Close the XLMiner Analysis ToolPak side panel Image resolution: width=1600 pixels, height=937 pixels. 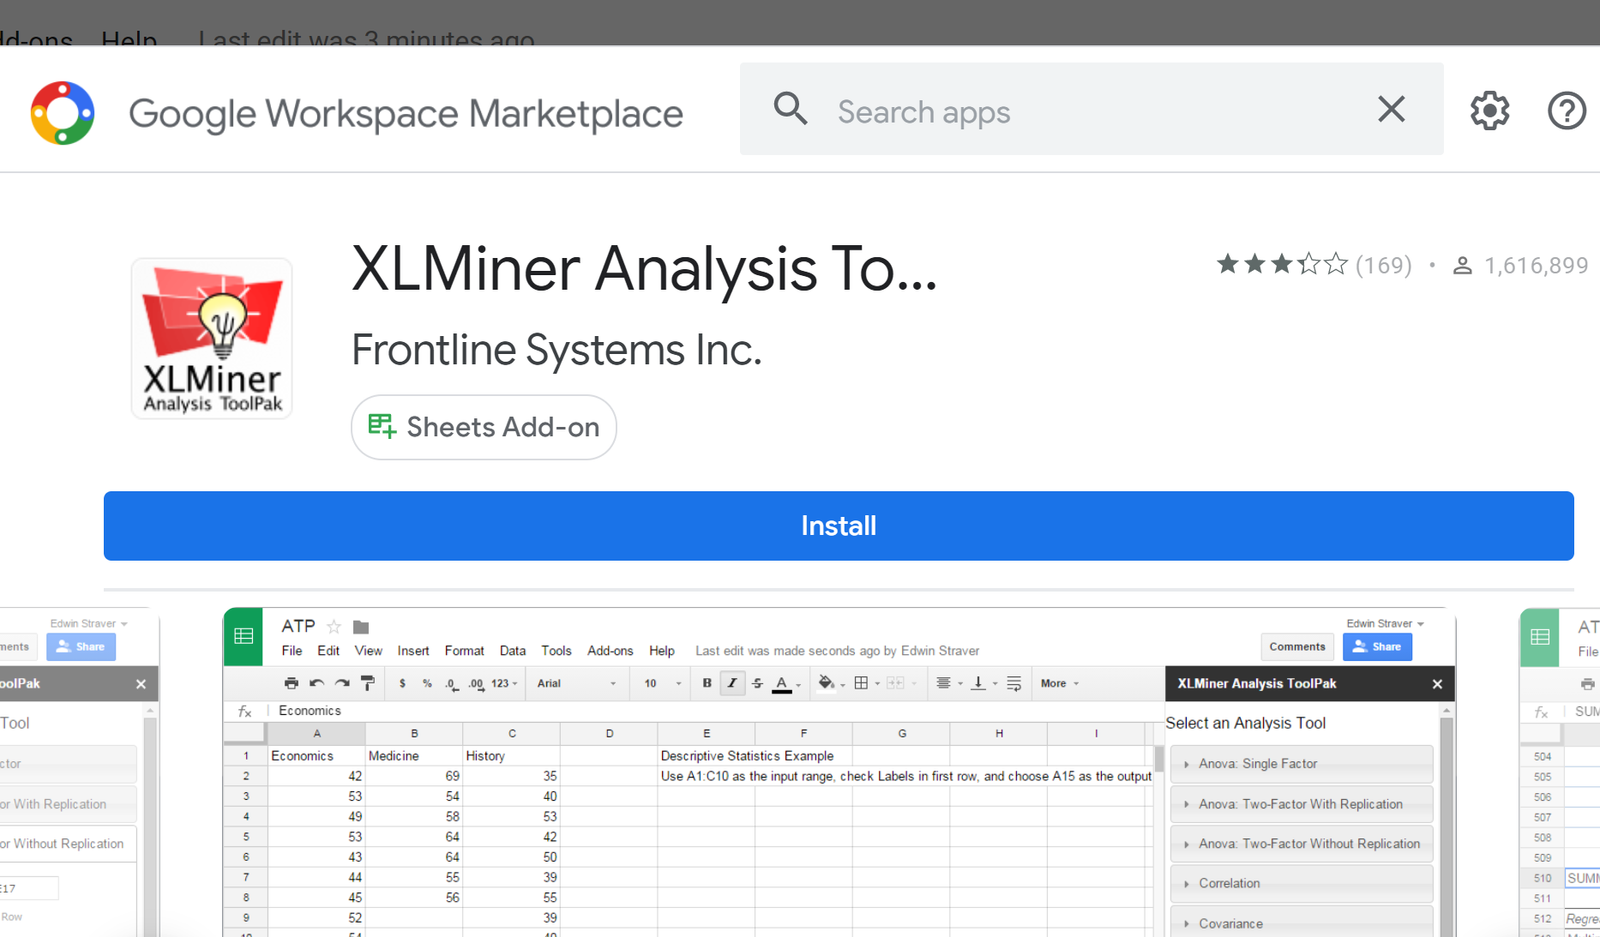tap(1437, 684)
